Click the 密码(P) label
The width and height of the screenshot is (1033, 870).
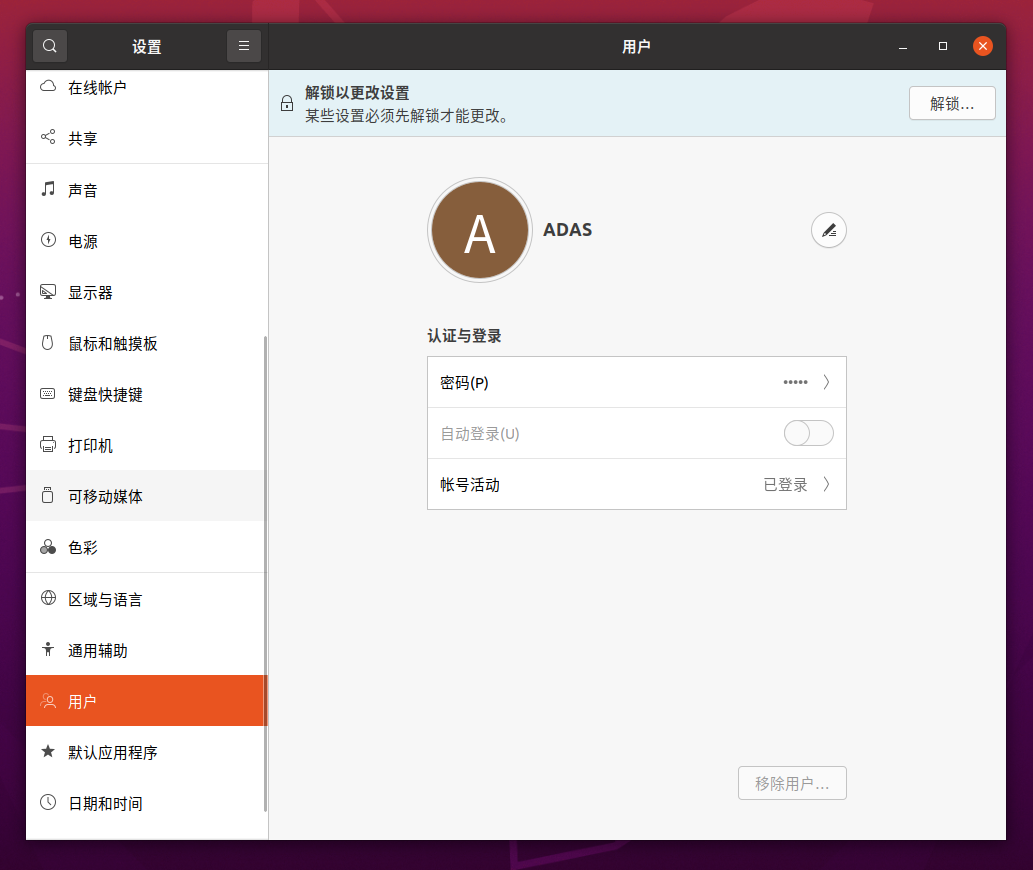464,383
